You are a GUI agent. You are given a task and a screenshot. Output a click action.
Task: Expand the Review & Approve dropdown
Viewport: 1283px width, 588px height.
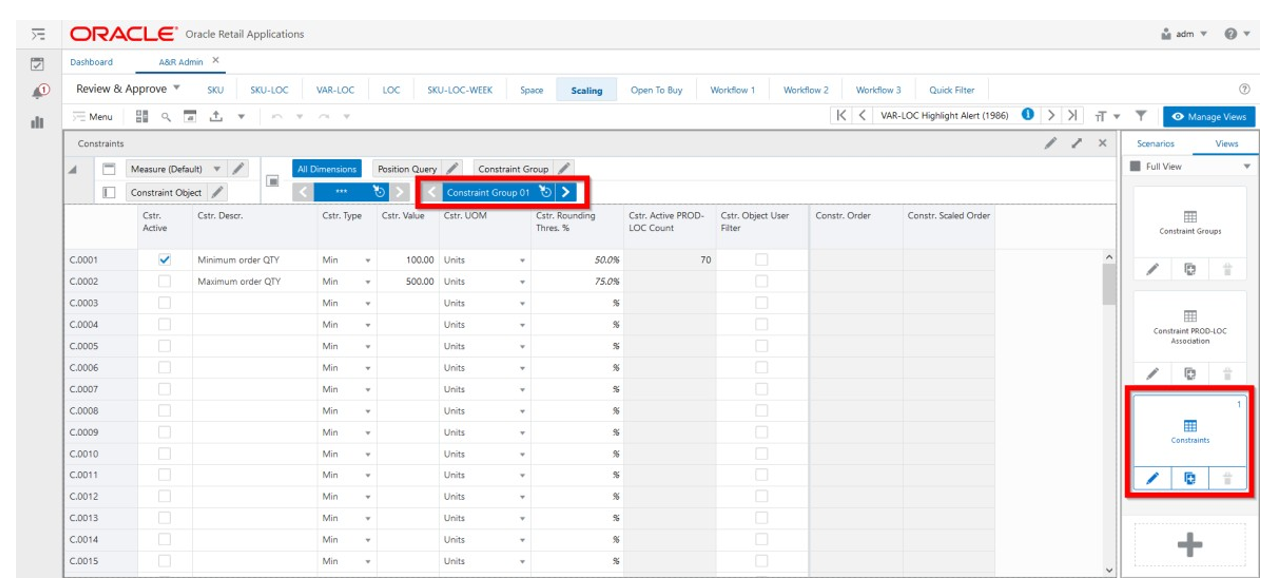point(128,89)
